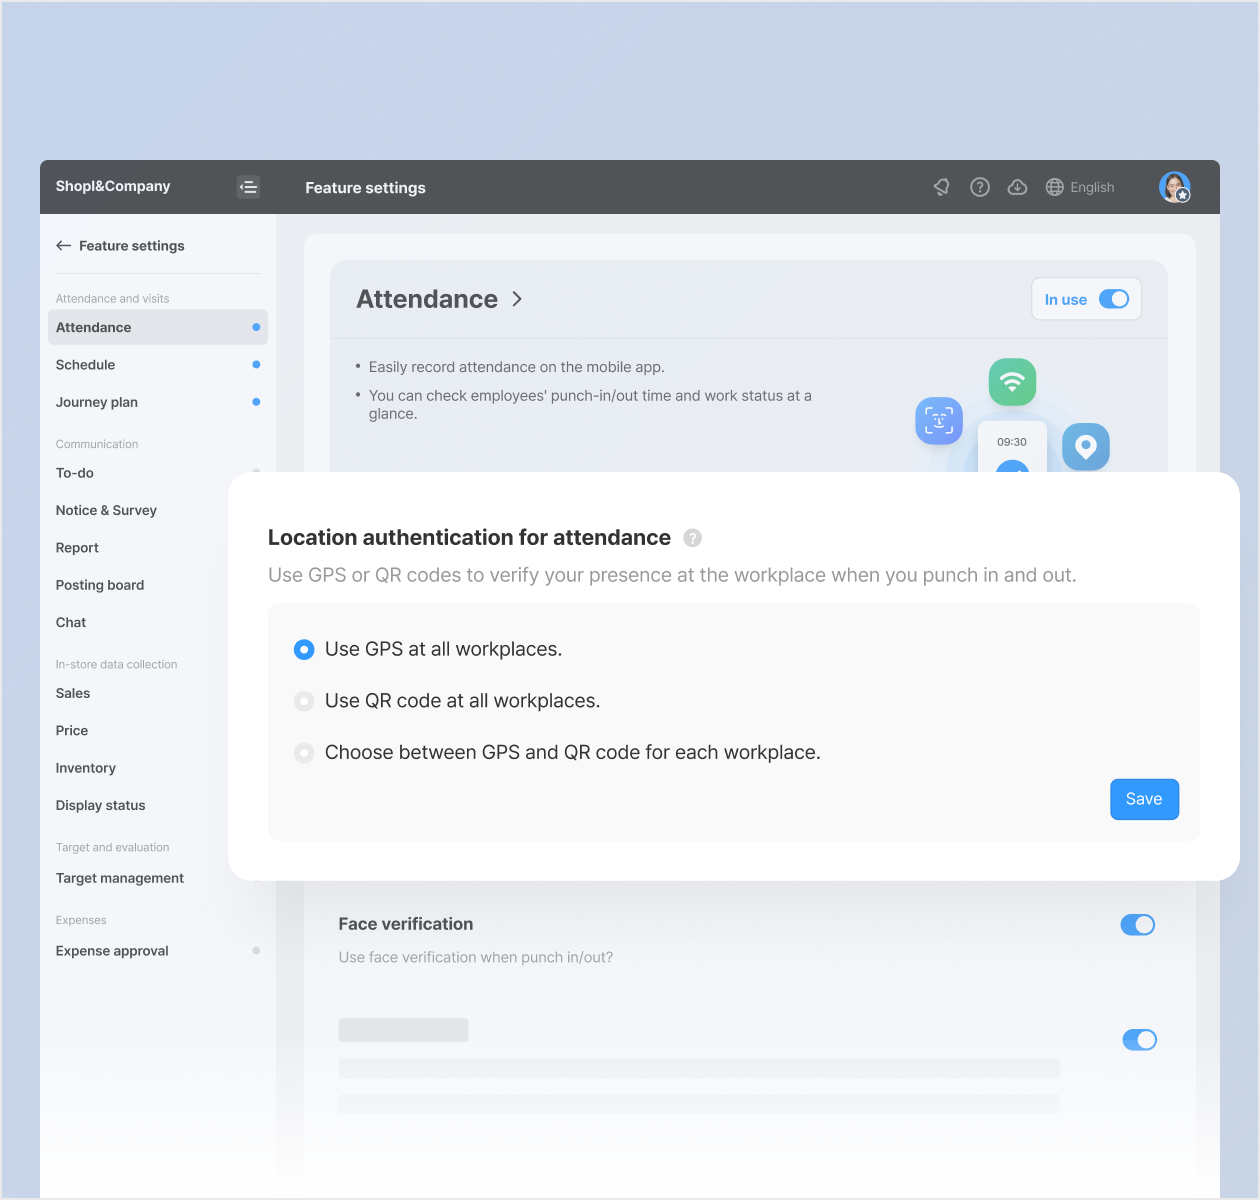The height and width of the screenshot is (1200, 1260).
Task: Select Use QR code at all workplaces
Action: point(304,702)
